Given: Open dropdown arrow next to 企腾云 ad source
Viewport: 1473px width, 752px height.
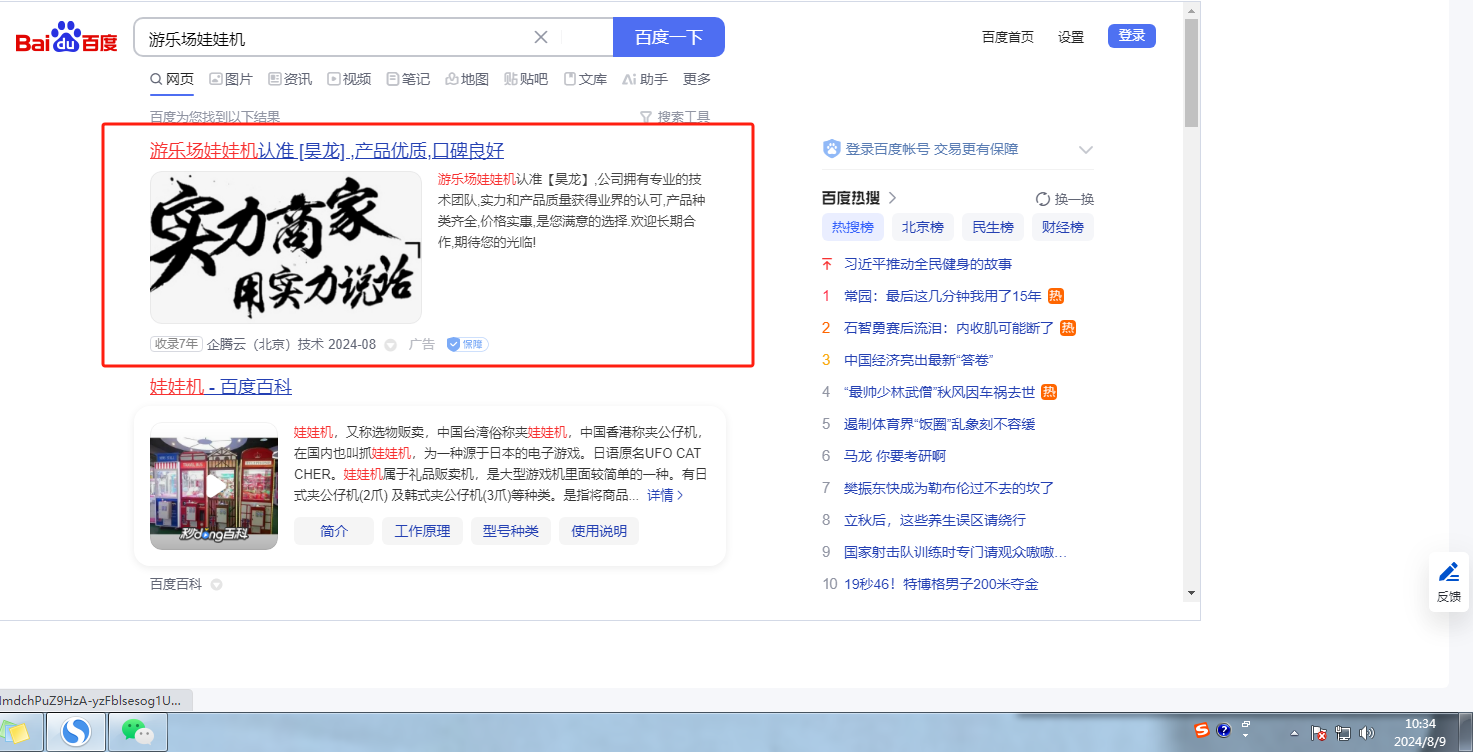Looking at the screenshot, I should point(391,345).
